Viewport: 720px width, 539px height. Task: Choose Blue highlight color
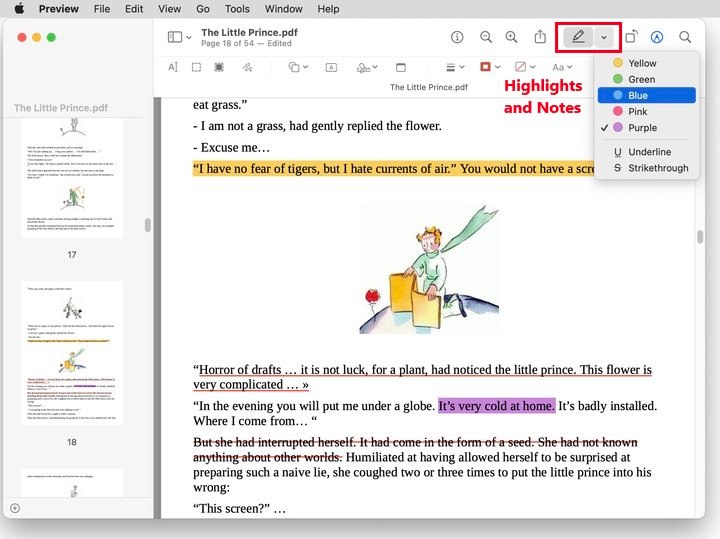(x=647, y=95)
